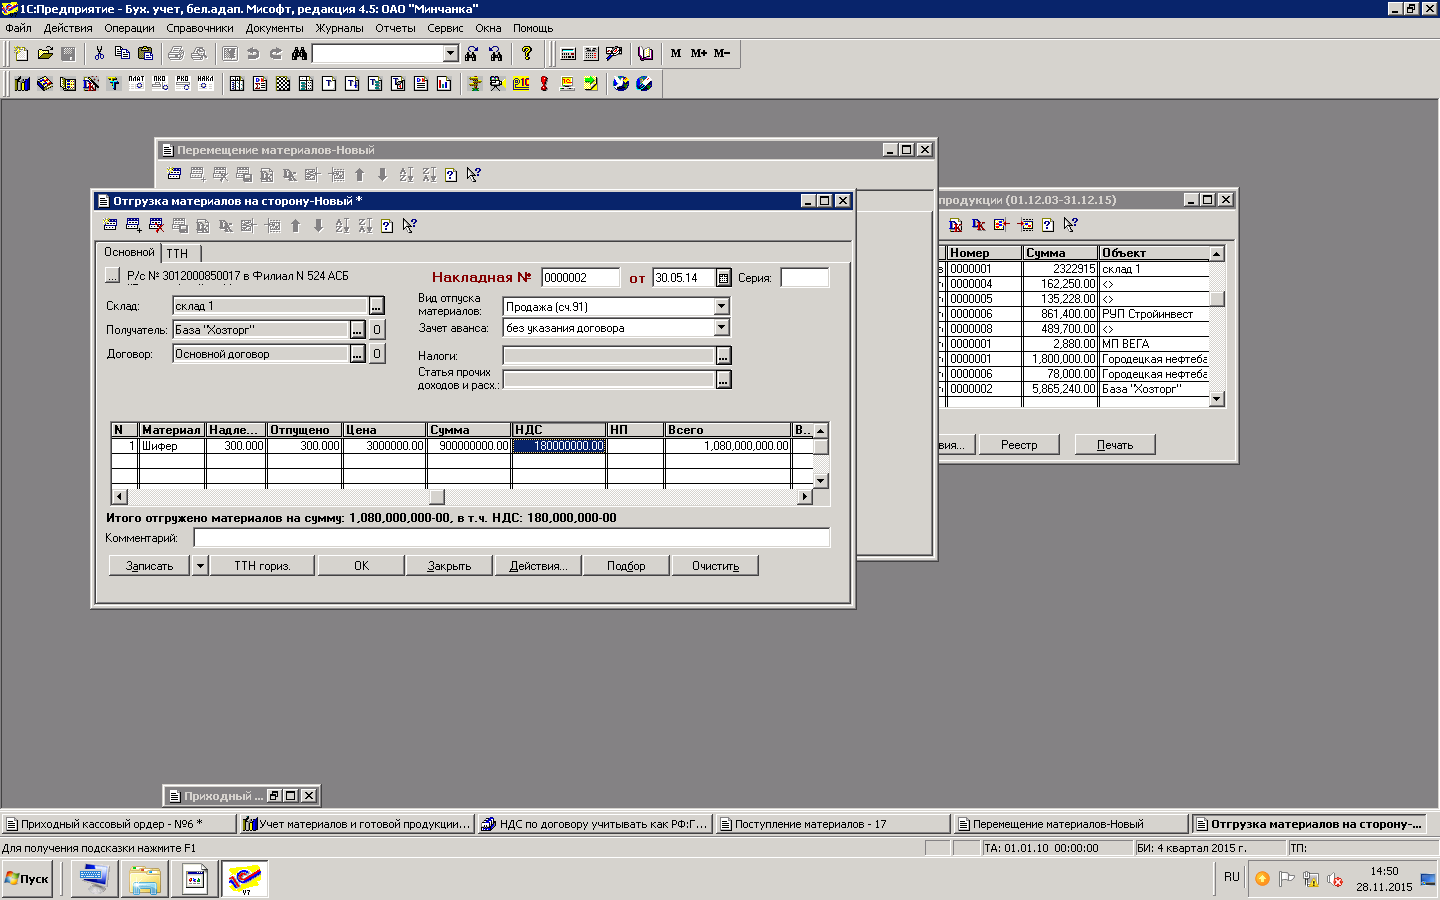The height and width of the screenshot is (900, 1440).
Task: Open the arrow next to Записать button
Action: 200,566
